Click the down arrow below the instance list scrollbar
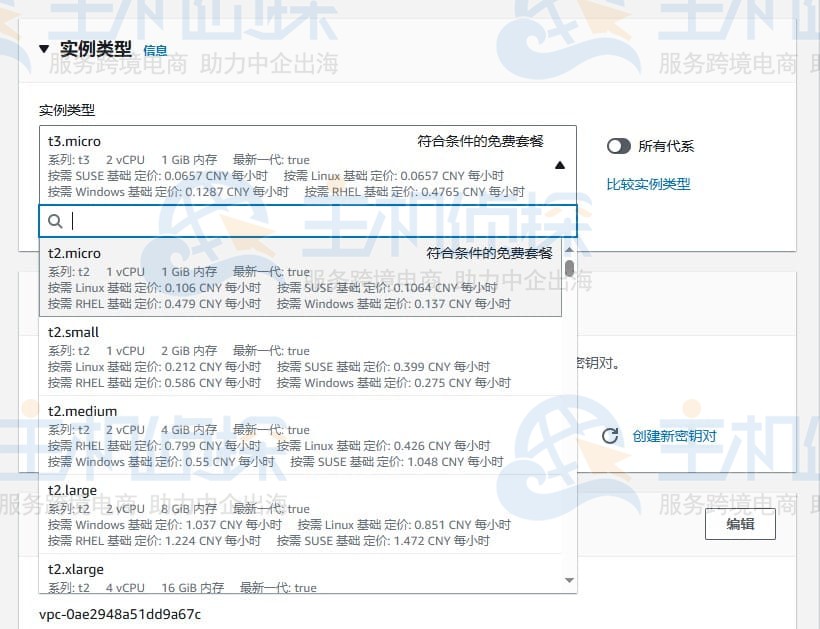The width and height of the screenshot is (820, 629). pyautogui.click(x=567, y=580)
